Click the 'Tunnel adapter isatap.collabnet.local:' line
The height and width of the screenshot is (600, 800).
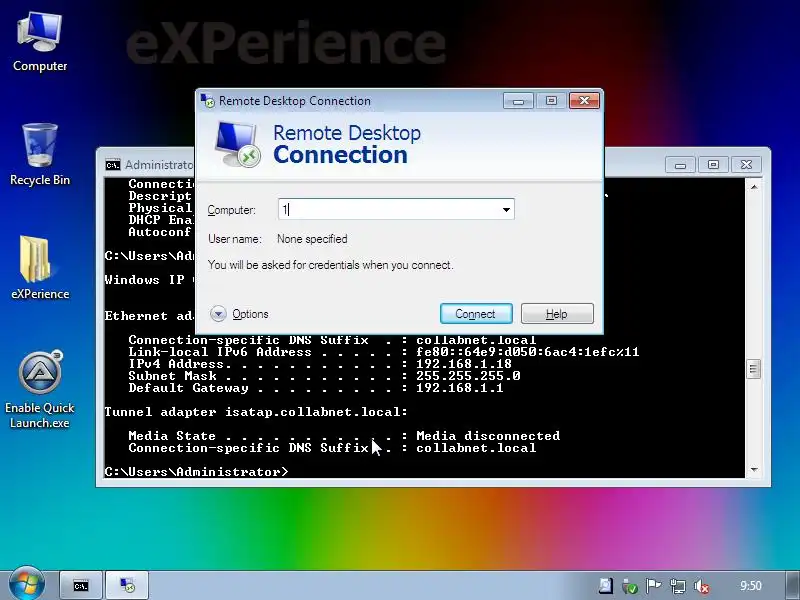point(256,412)
